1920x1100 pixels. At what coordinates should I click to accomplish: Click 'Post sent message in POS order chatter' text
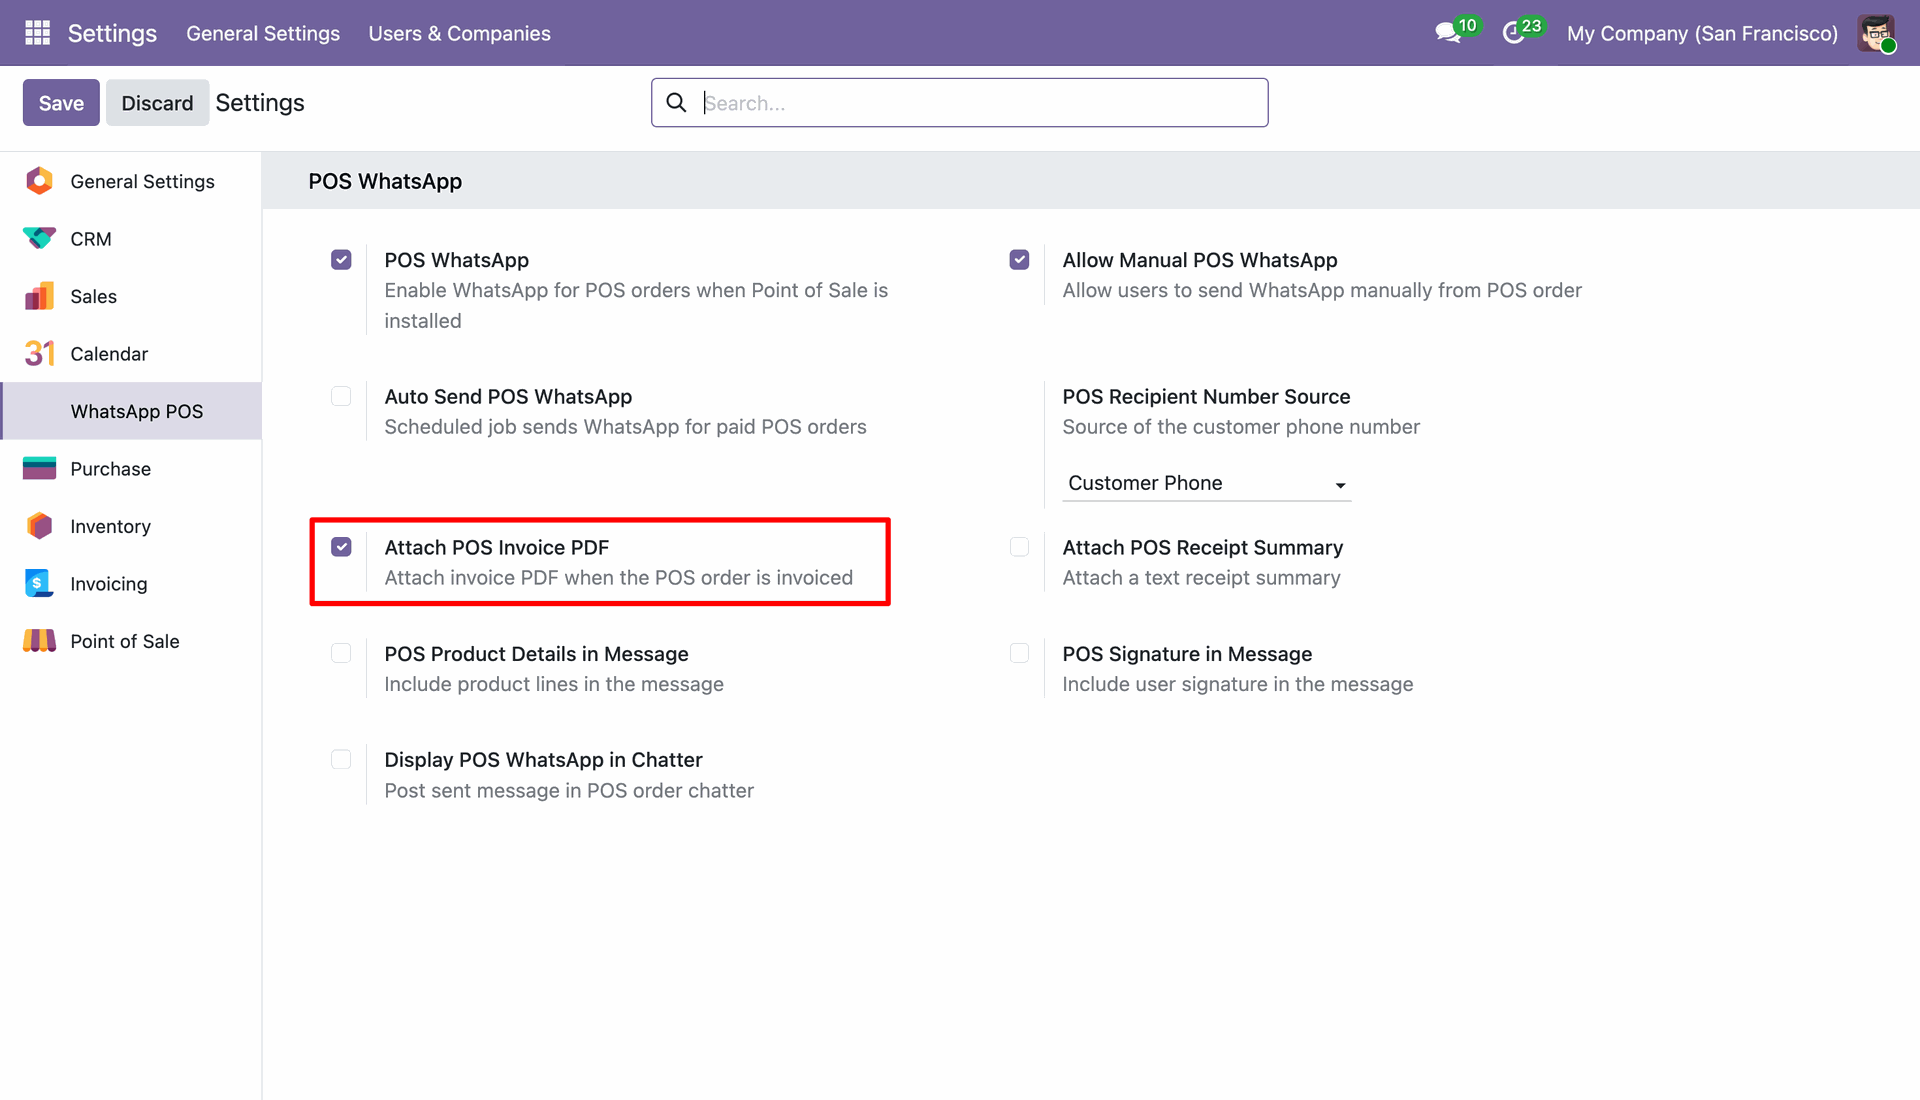click(x=569, y=790)
